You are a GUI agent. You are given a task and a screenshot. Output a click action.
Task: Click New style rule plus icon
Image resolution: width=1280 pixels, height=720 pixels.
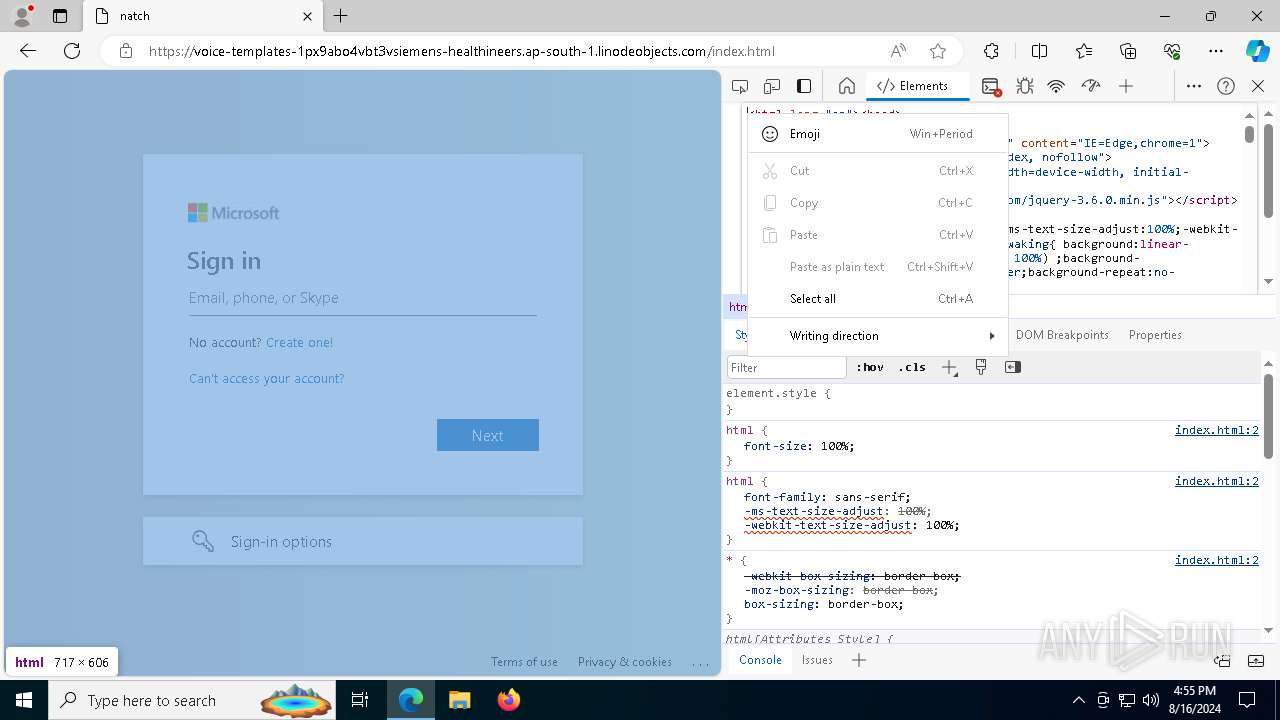tap(950, 368)
